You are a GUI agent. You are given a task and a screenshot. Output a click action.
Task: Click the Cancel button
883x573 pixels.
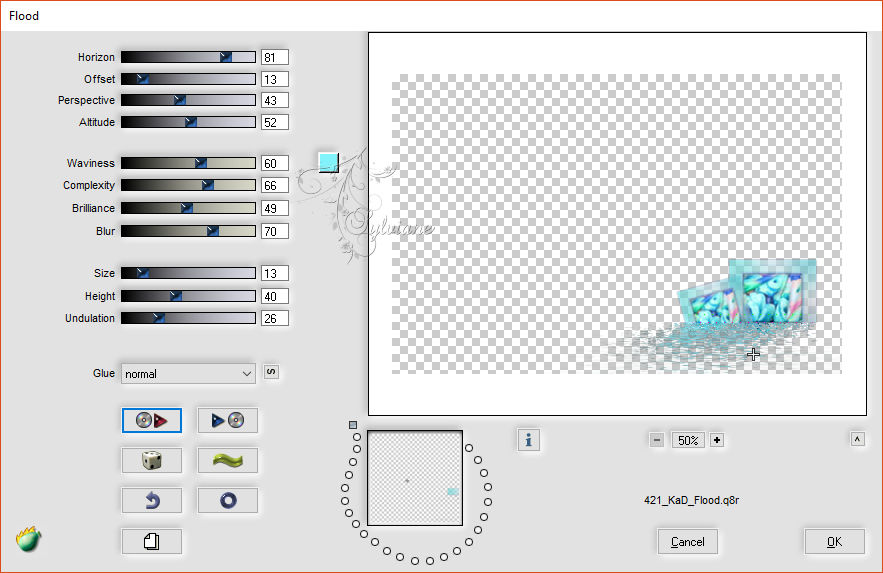[688, 541]
